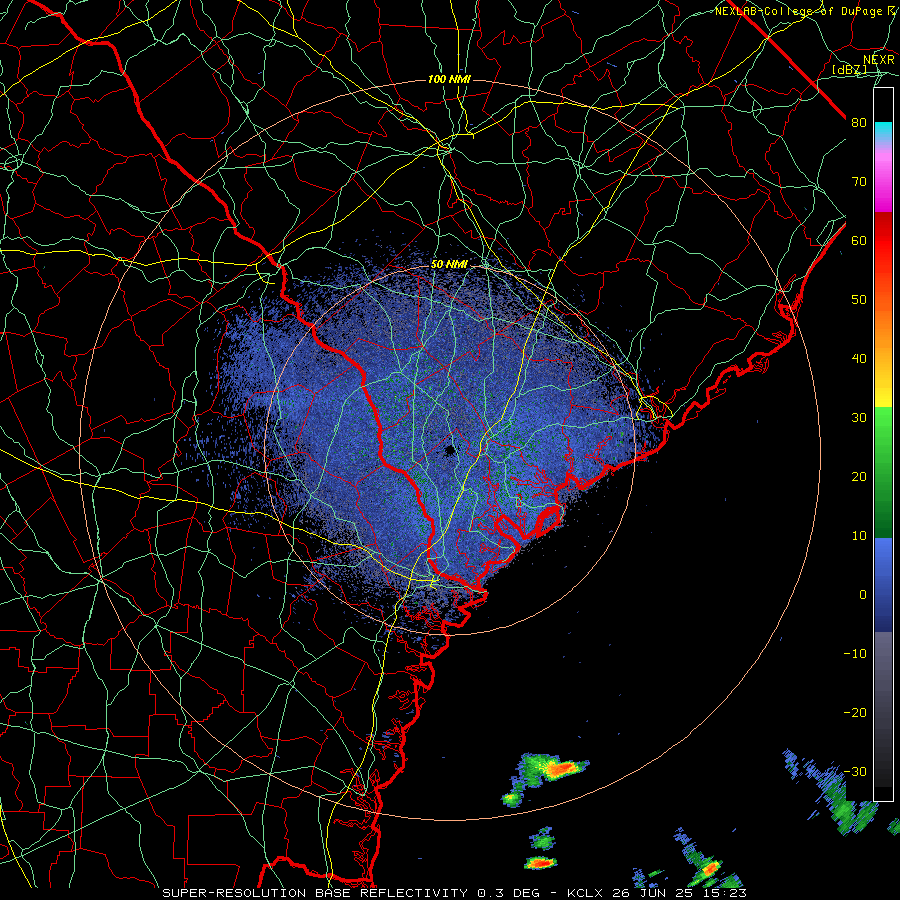The width and height of the screenshot is (900, 900).
Task: Click the 10 value on the dBZ scale
Action: tap(859, 536)
